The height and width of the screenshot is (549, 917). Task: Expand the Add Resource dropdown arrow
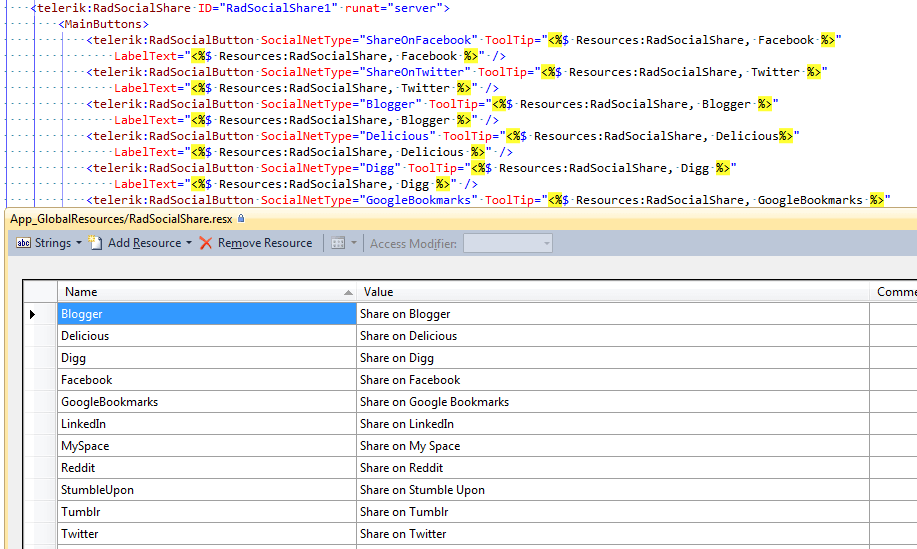(x=189, y=243)
